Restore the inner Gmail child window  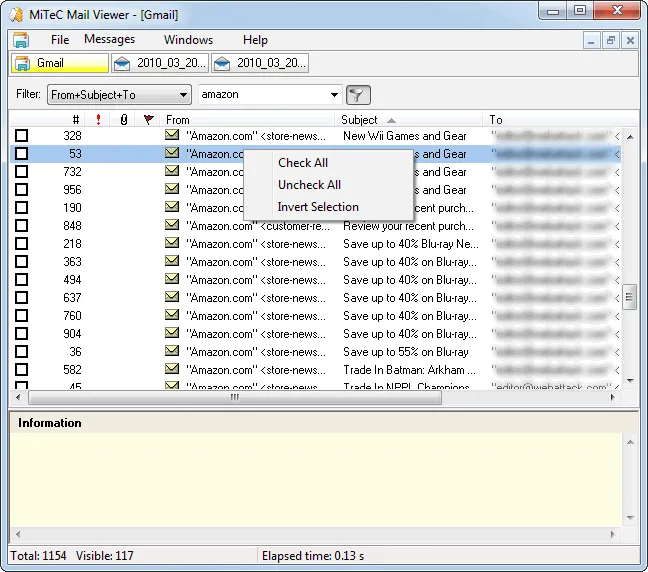pyautogui.click(x=610, y=41)
